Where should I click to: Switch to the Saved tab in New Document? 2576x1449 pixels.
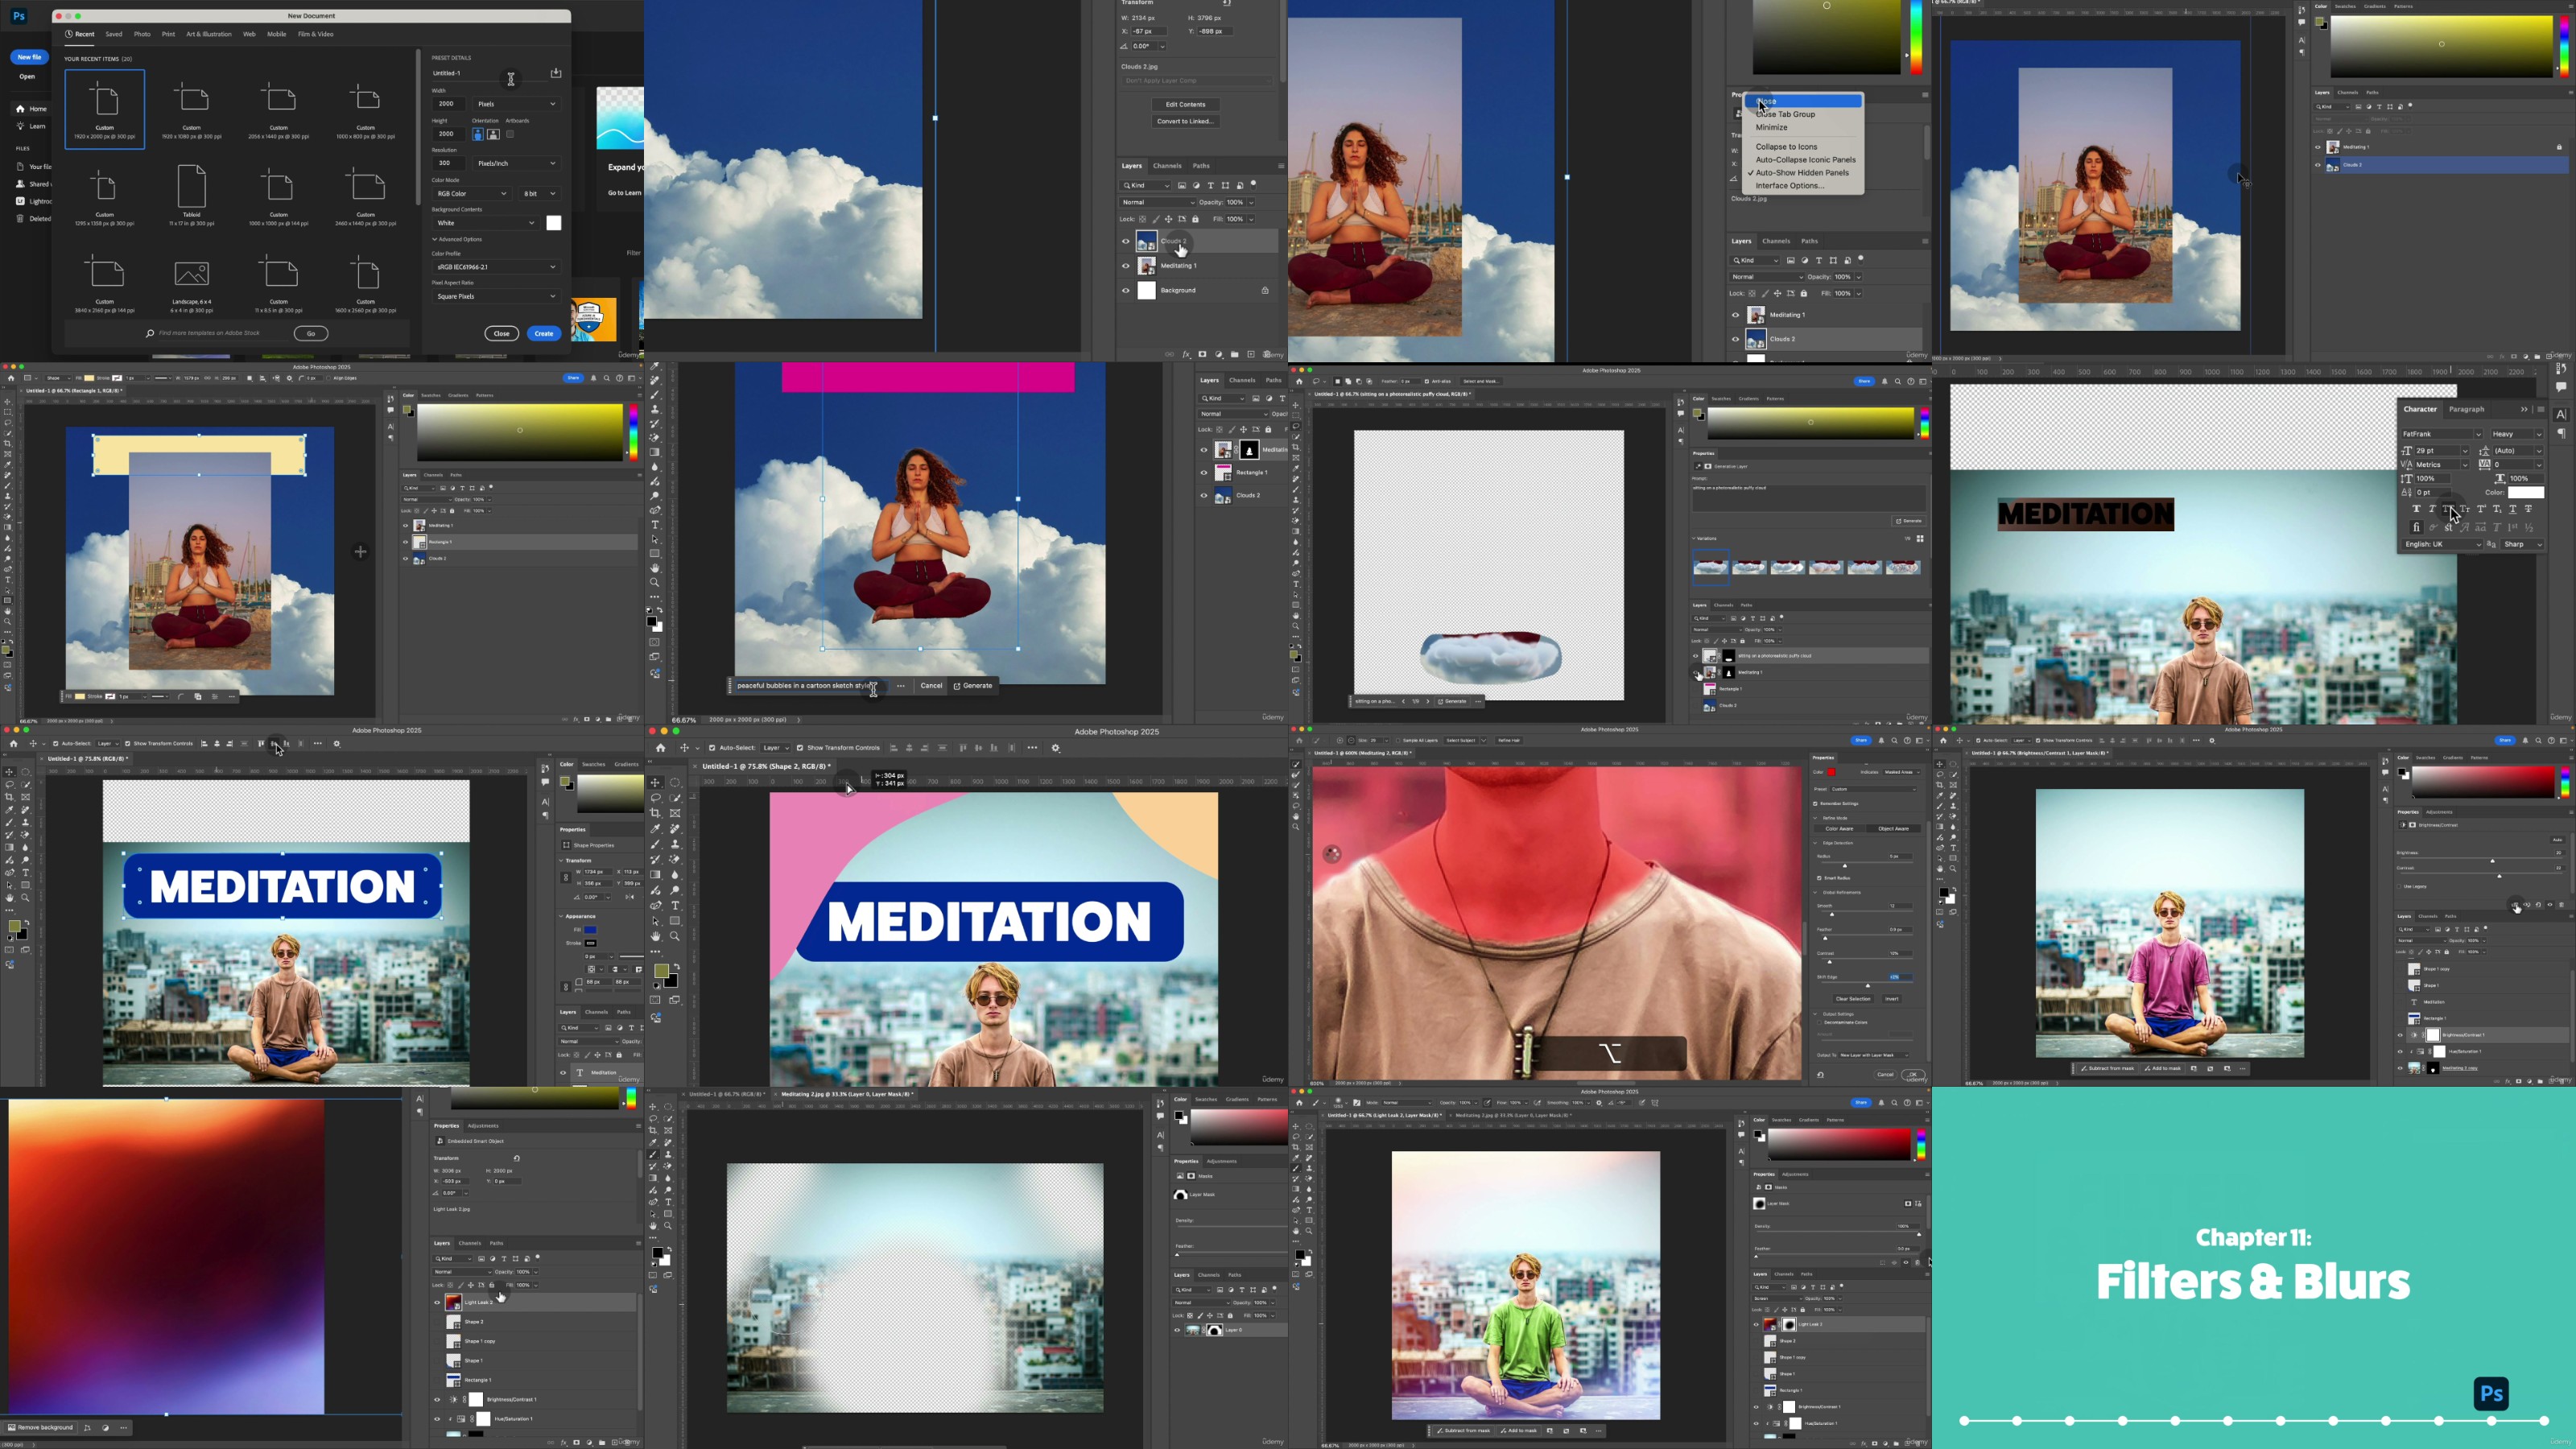coord(114,34)
